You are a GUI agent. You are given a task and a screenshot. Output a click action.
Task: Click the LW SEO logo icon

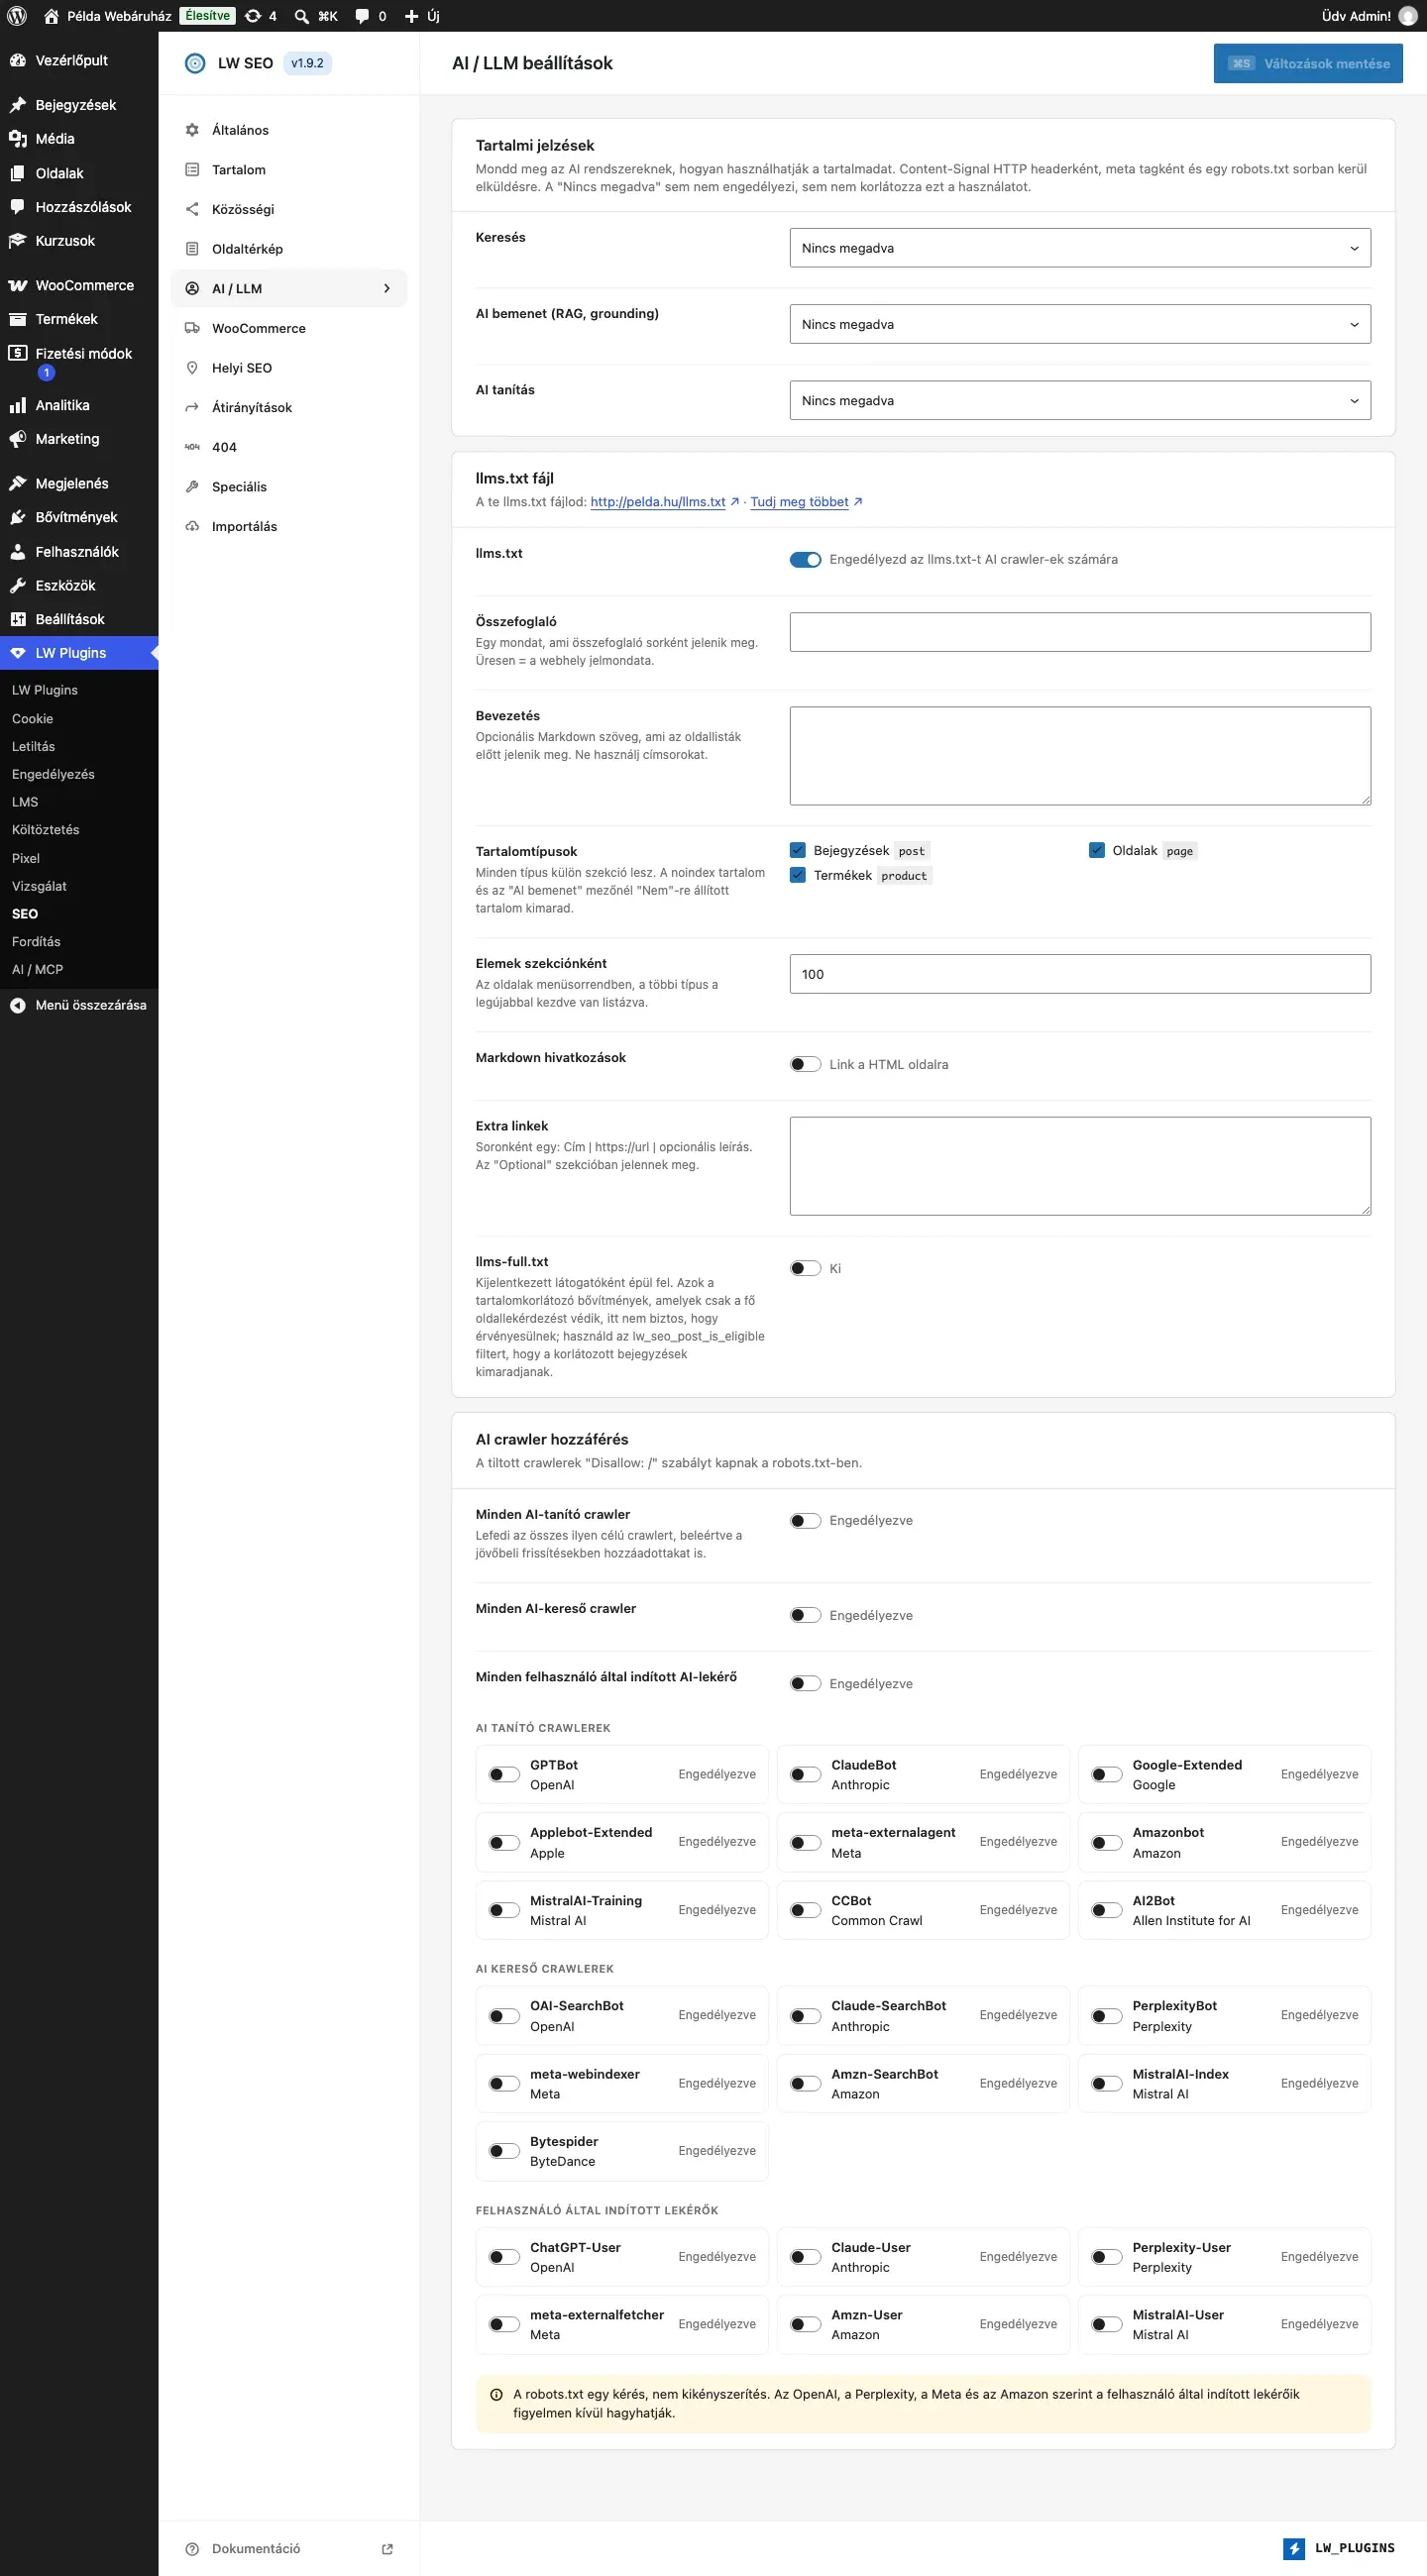click(x=195, y=63)
